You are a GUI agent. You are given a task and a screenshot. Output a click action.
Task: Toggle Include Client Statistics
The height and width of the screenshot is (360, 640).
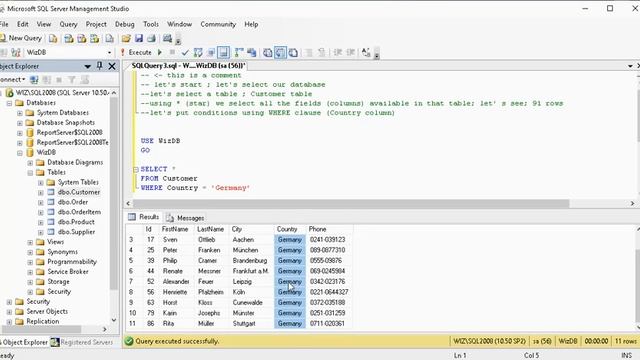251,52
